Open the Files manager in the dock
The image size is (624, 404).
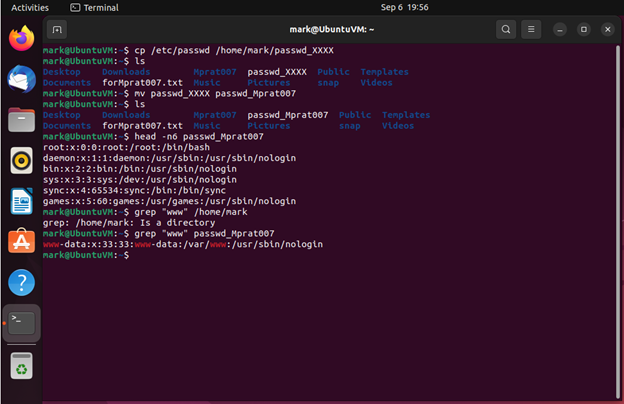click(21, 120)
